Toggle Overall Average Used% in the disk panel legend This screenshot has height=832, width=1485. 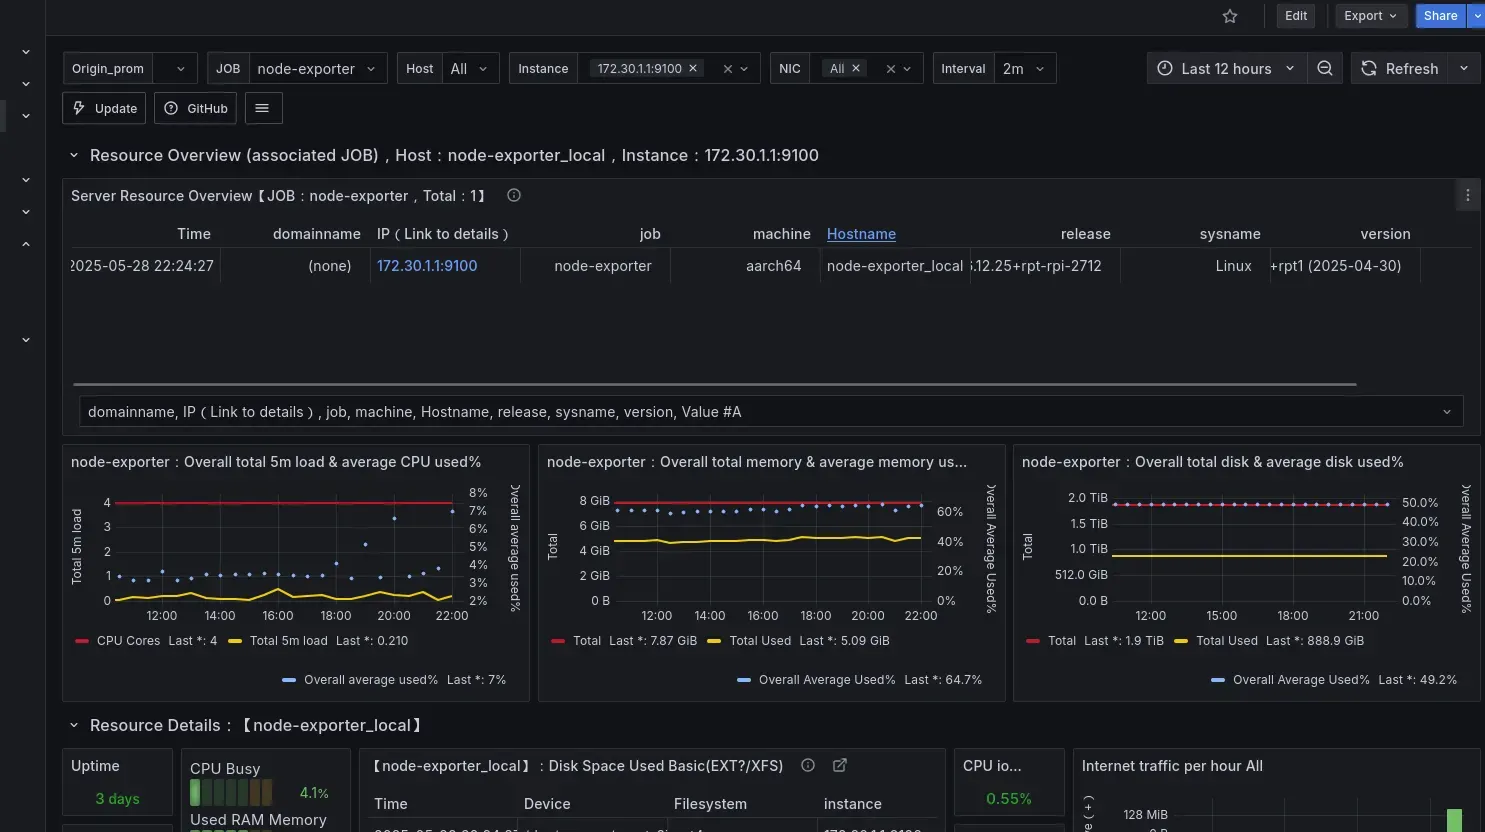click(x=1301, y=680)
